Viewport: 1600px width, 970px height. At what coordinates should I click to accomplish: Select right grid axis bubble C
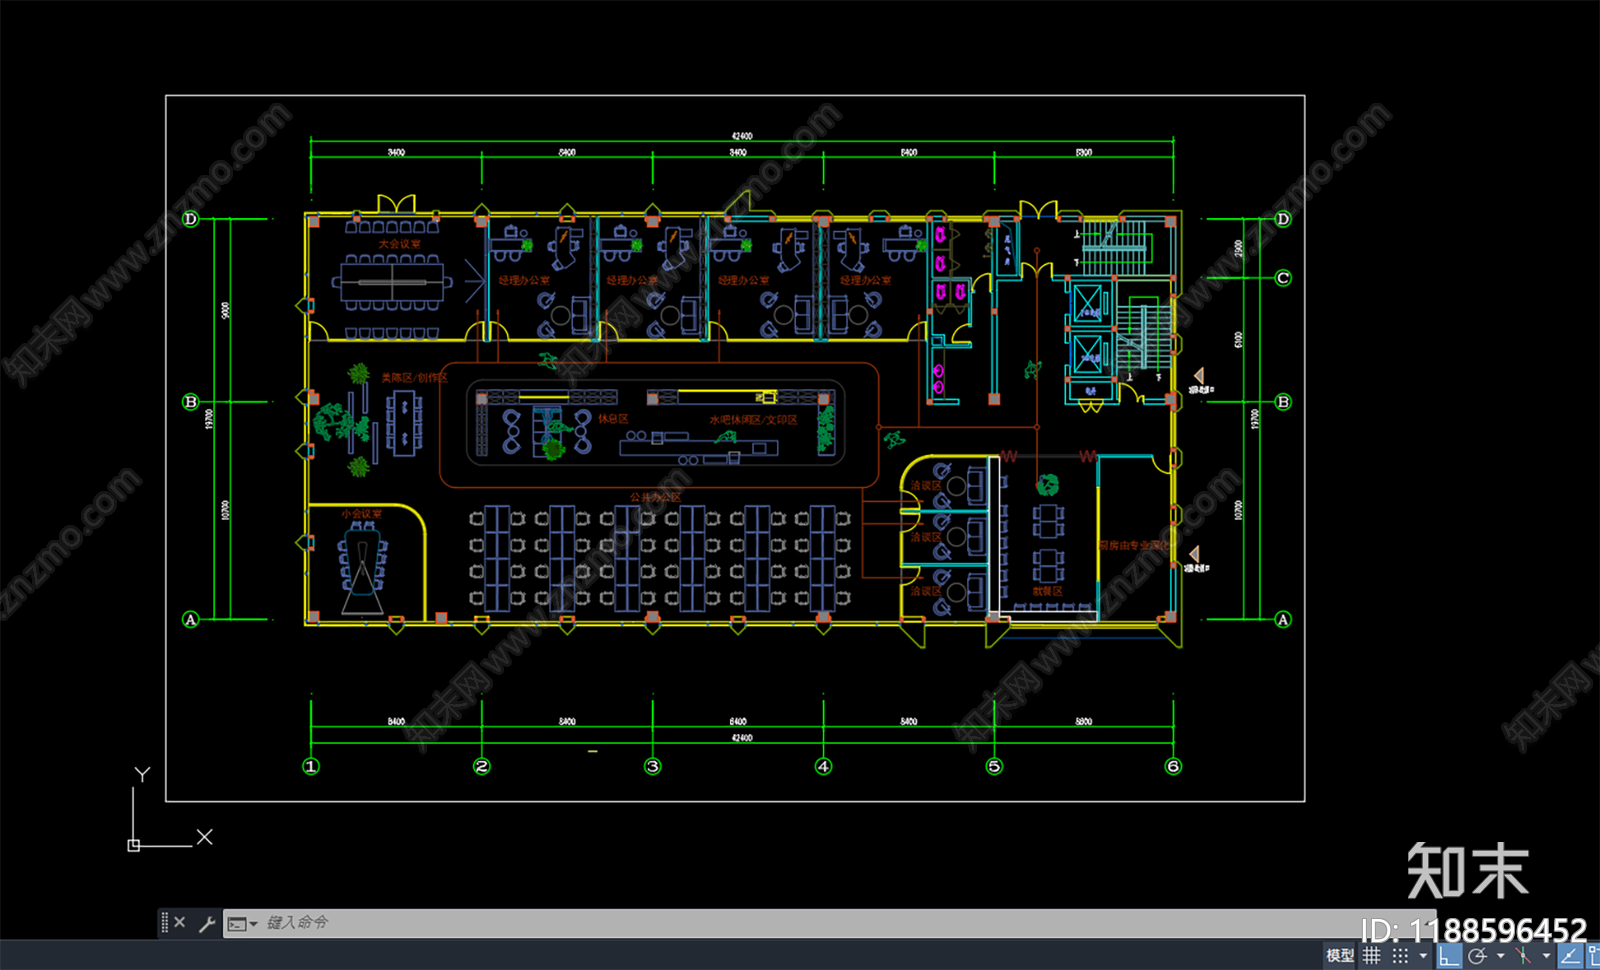(1283, 278)
